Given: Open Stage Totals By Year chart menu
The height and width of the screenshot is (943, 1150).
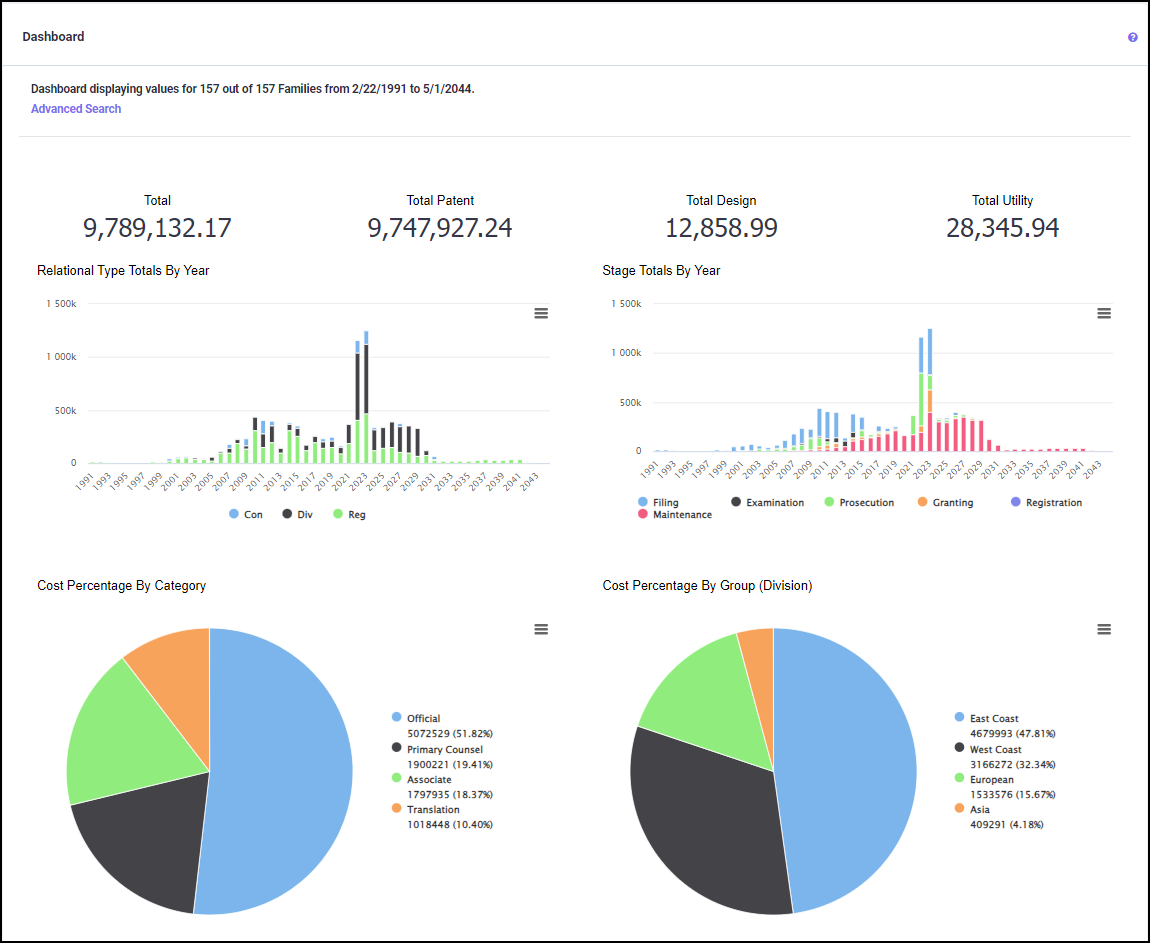Looking at the screenshot, I should (x=1104, y=313).
